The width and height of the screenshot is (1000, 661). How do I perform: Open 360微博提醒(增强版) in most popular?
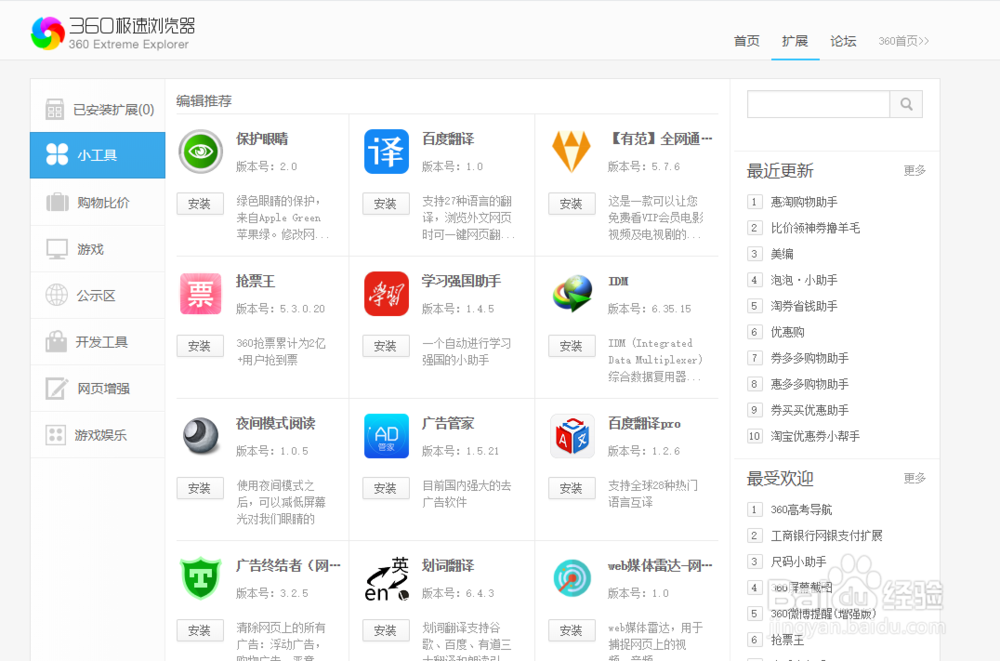[x=823, y=614]
